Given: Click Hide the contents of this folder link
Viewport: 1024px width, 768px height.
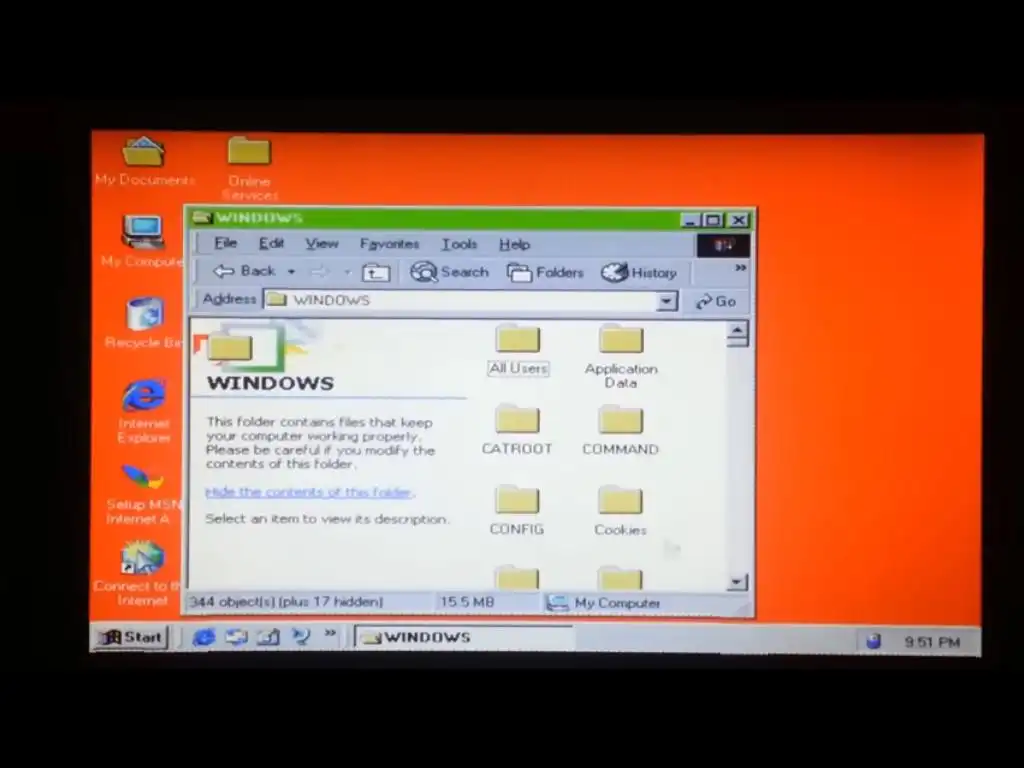Looking at the screenshot, I should pos(308,492).
